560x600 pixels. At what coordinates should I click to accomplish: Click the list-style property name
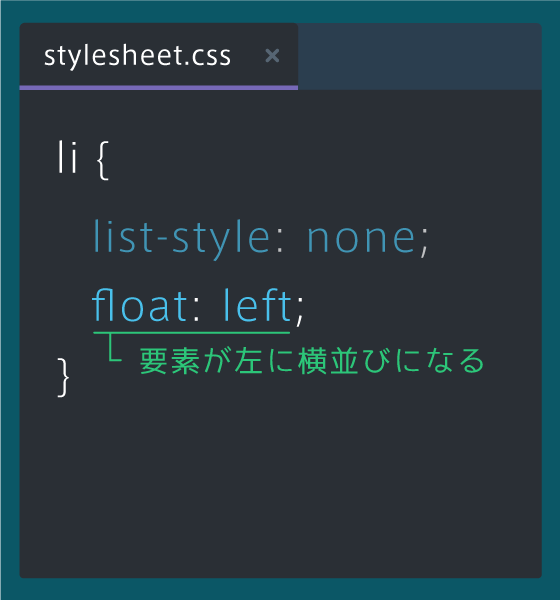pyautogui.click(x=182, y=239)
